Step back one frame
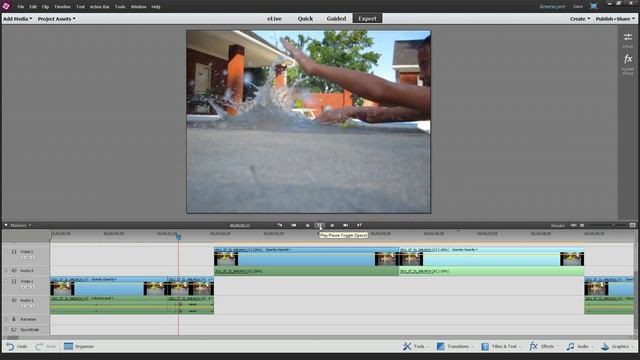 tap(307, 225)
